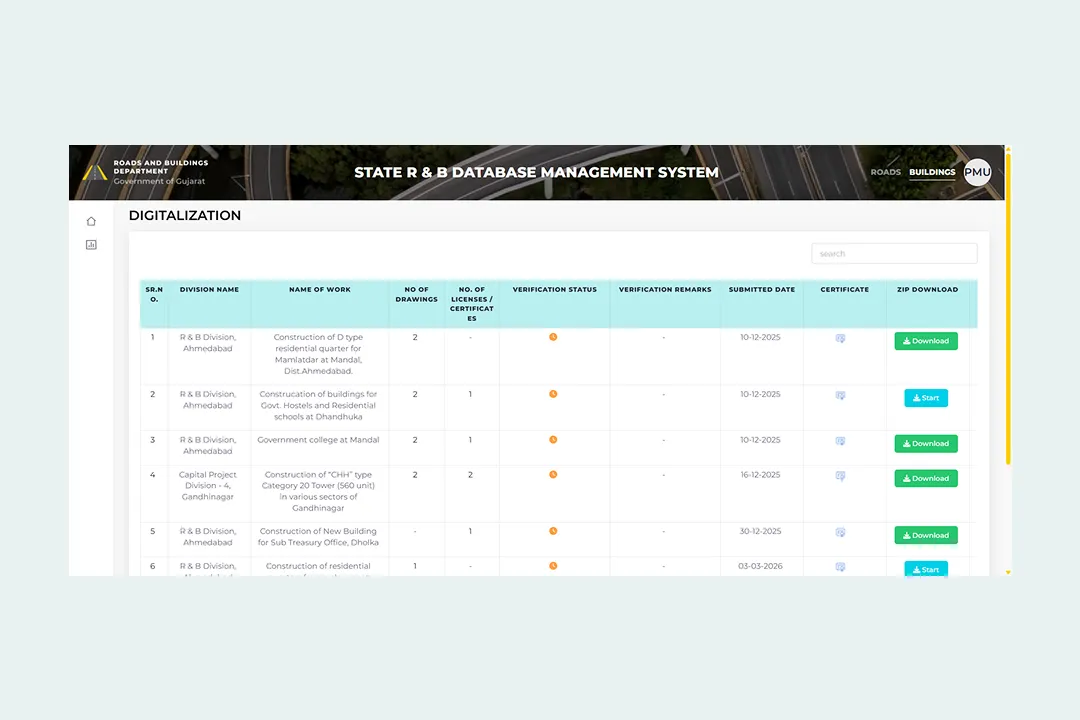The height and width of the screenshot is (720, 1080).
Task: Click the certificate icon for Sub Treasury Office, Dholka
Action: point(840,533)
